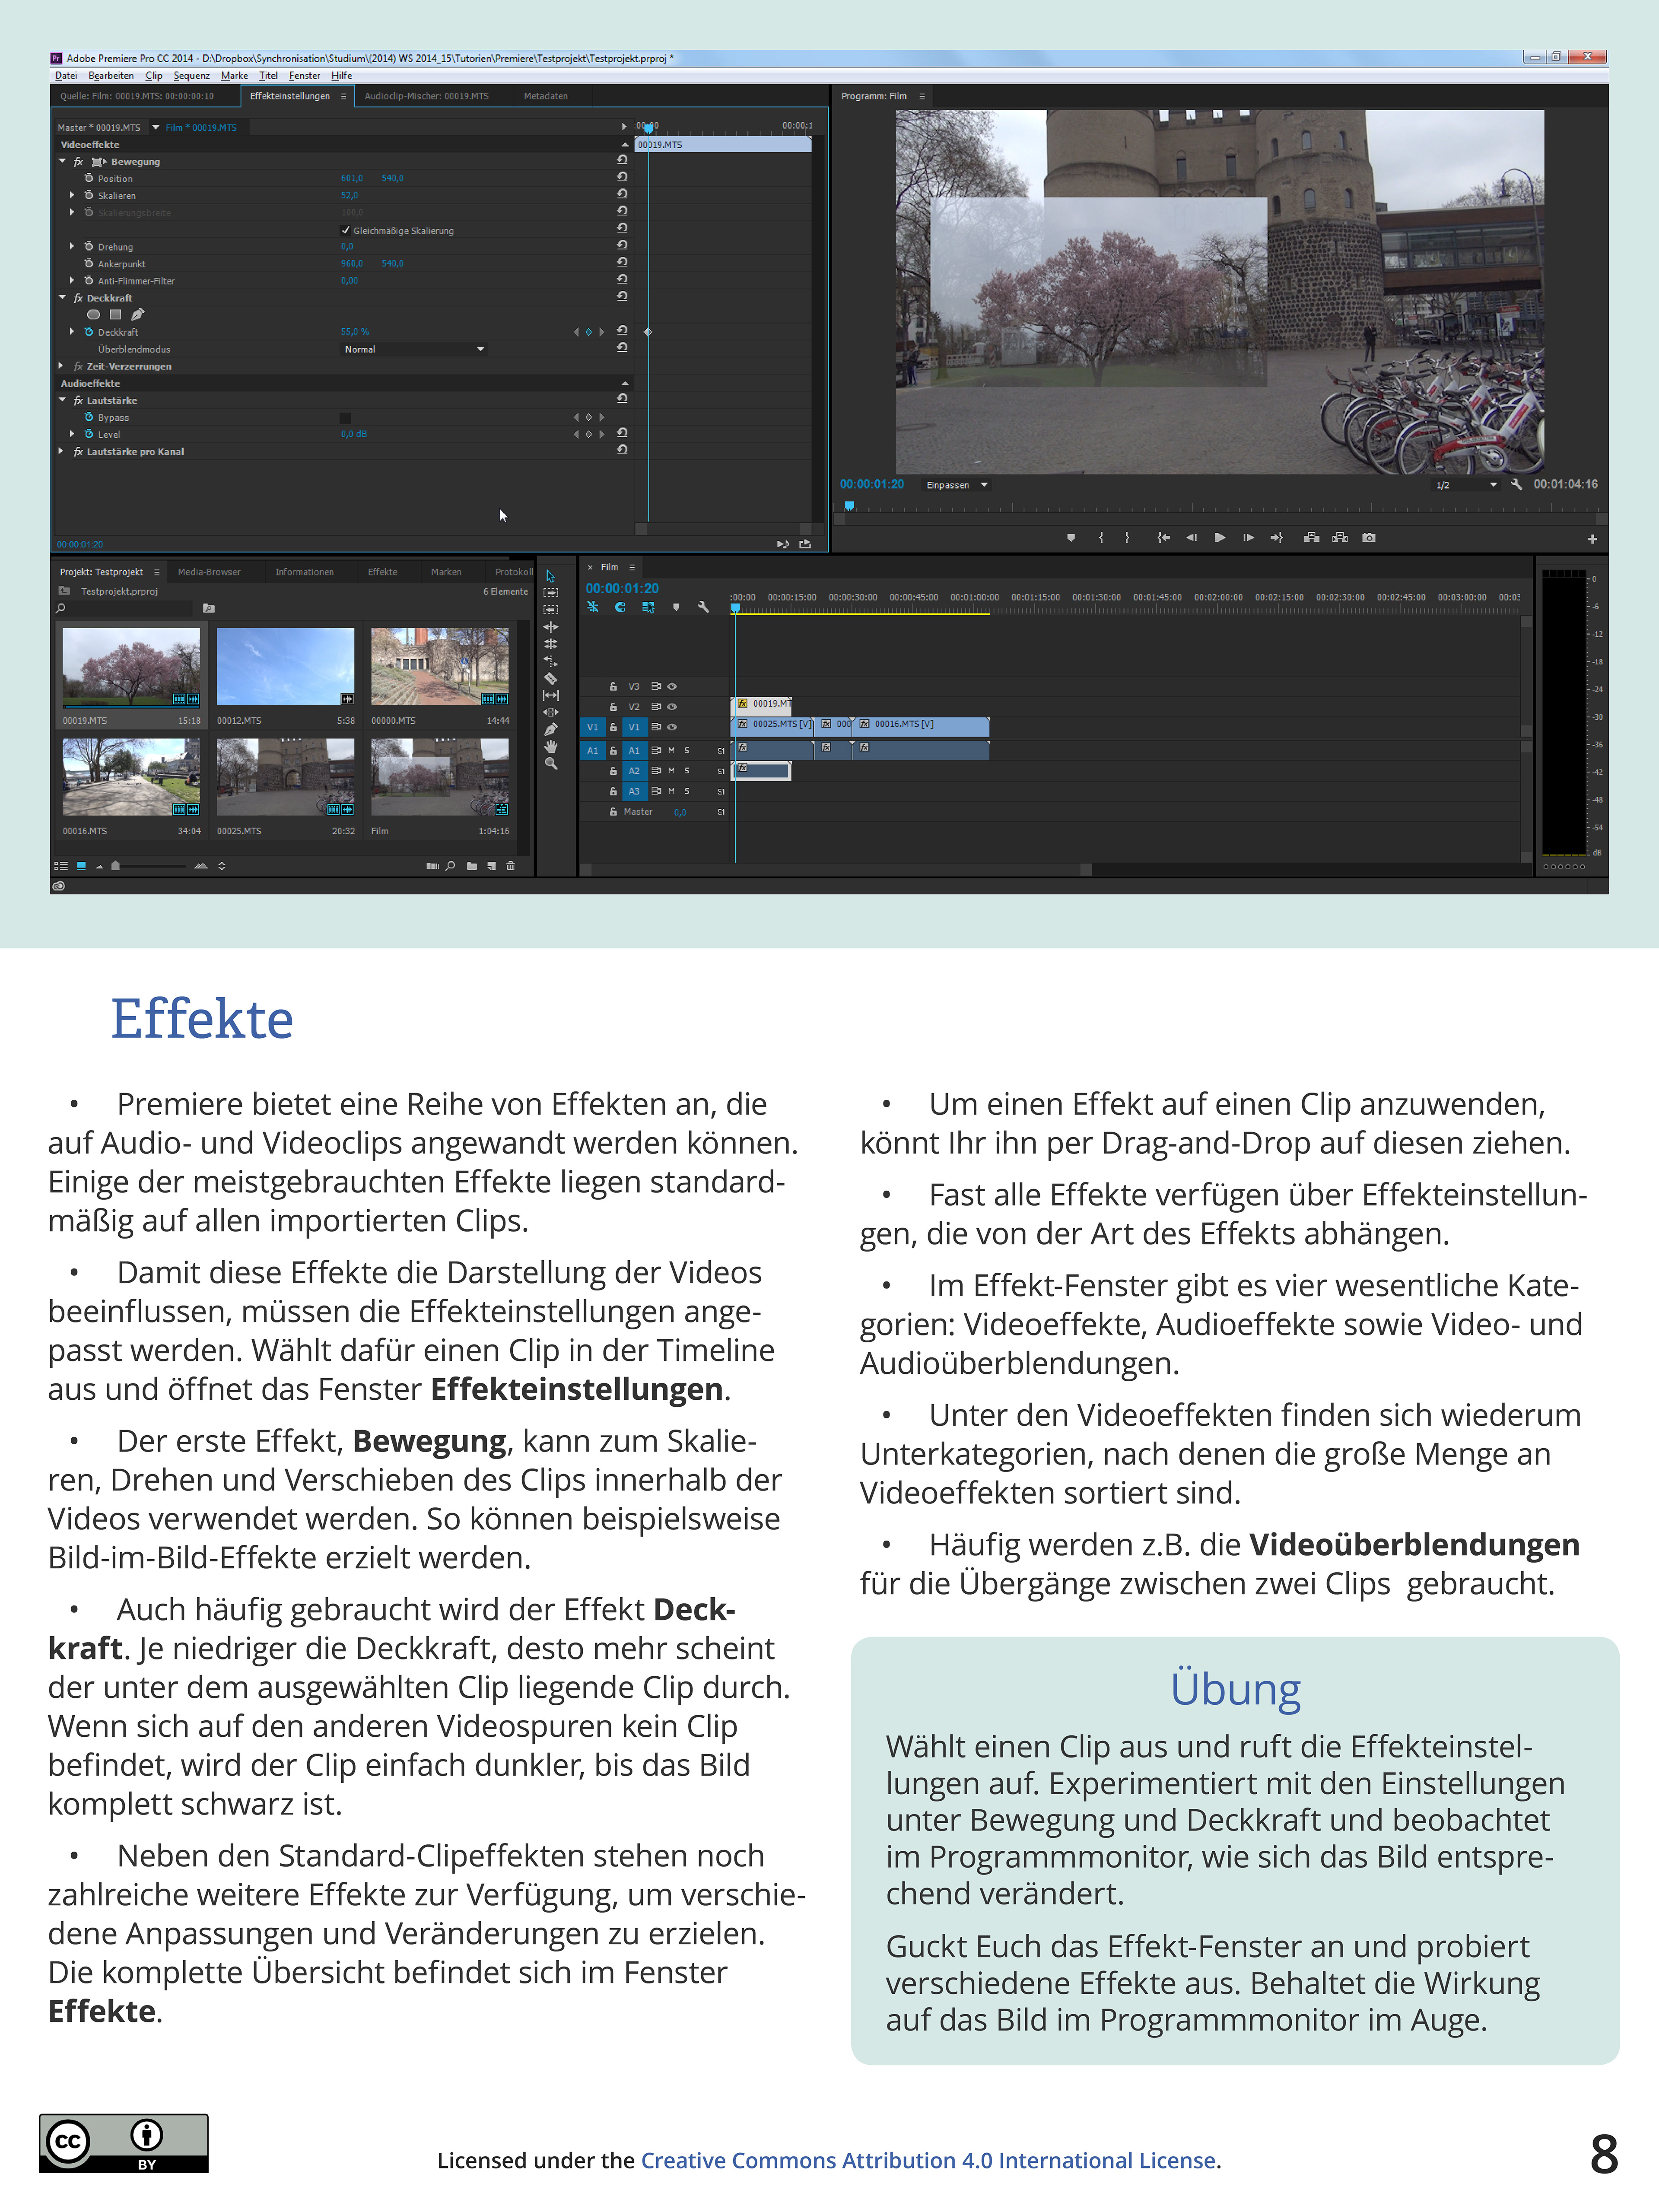The image size is (1659, 2212).
Task: Hide video track V2 with eye icon
Action: [672, 707]
